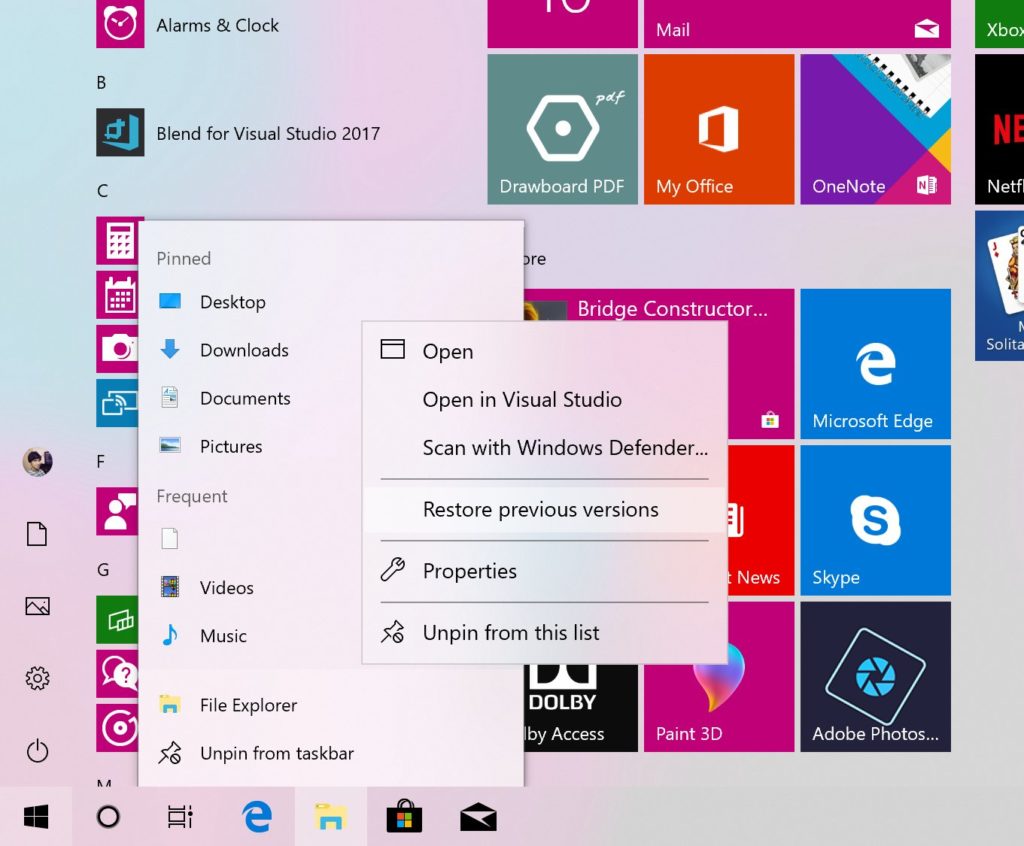
Task: Launch Blend for Visual Studio 2017
Action: point(268,133)
